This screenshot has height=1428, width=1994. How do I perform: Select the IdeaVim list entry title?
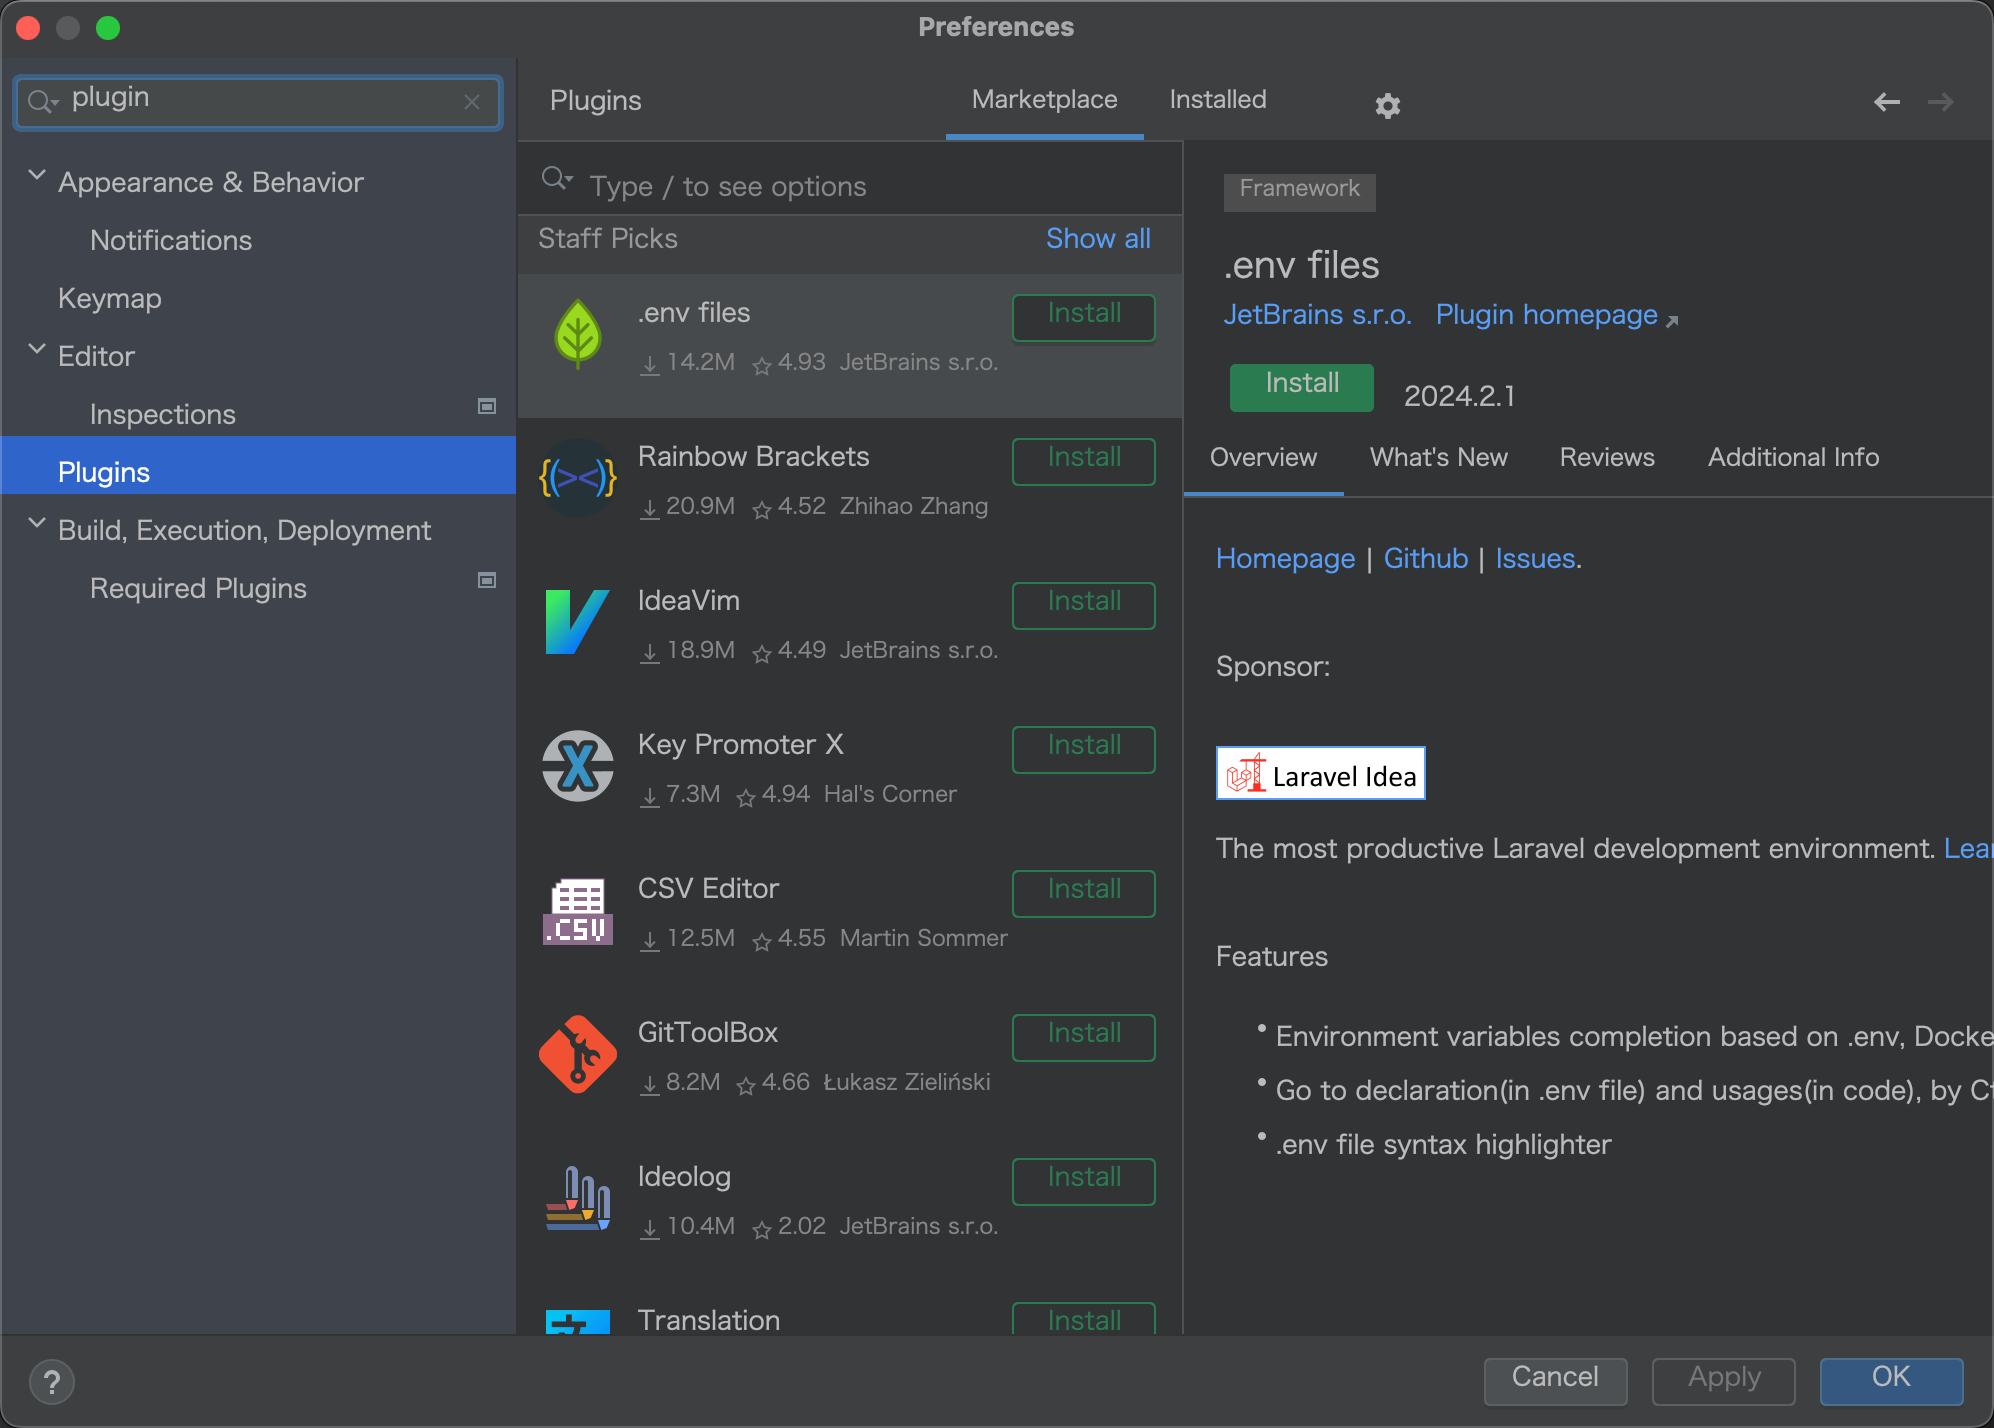[x=688, y=601]
